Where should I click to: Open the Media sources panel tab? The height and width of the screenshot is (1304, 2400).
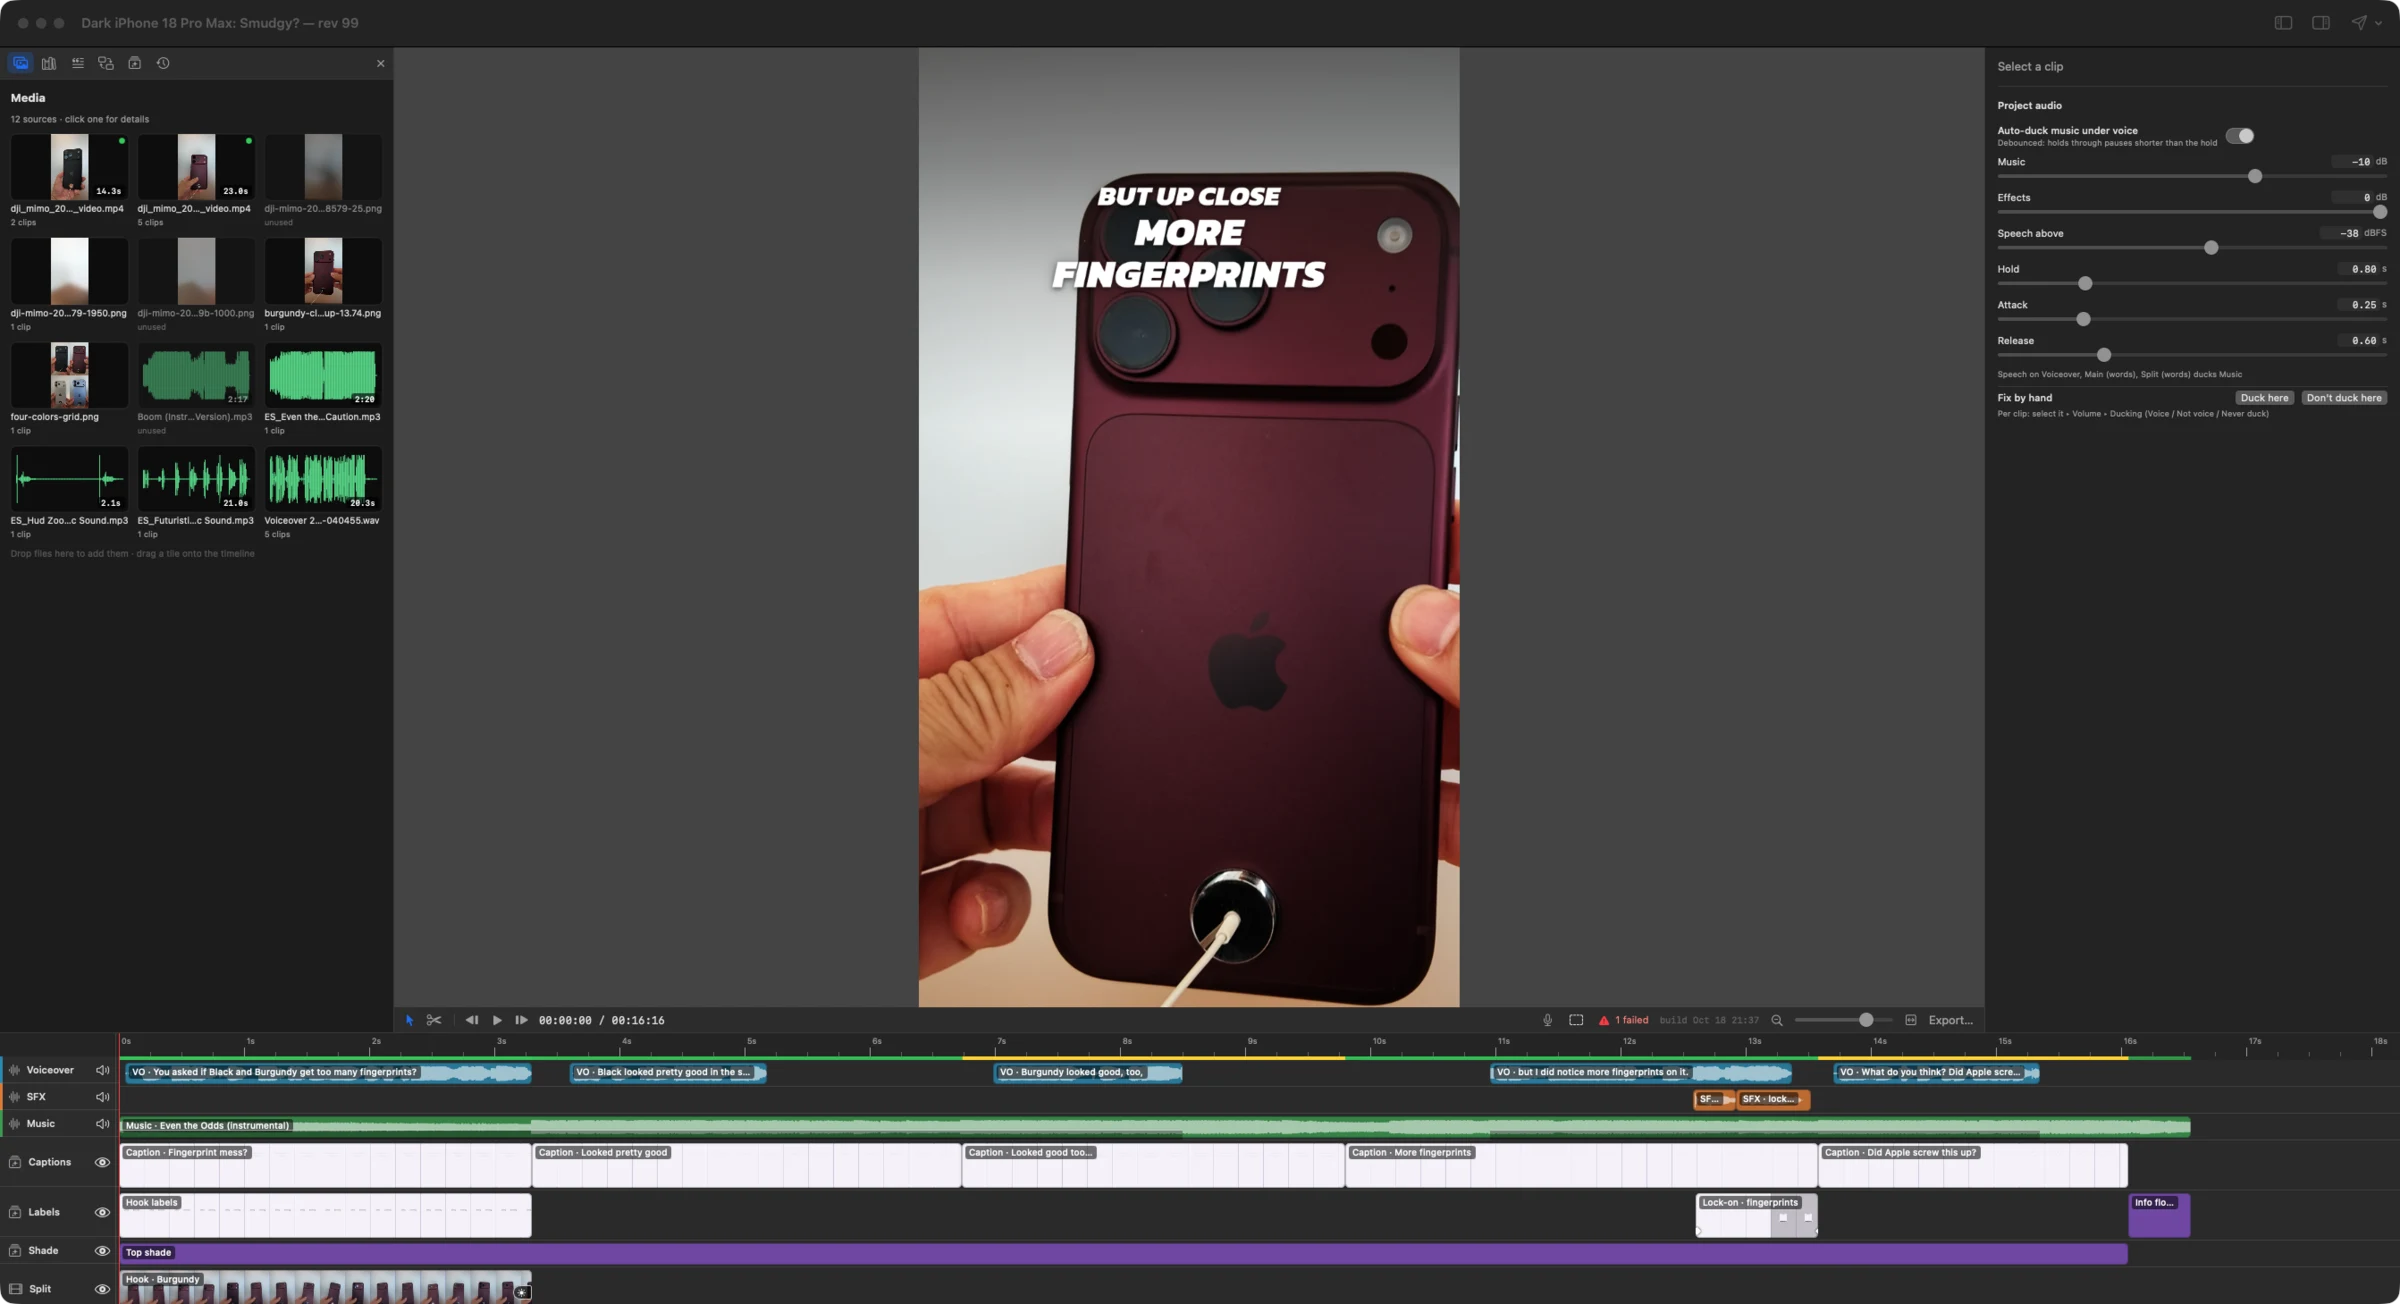tap(20, 63)
